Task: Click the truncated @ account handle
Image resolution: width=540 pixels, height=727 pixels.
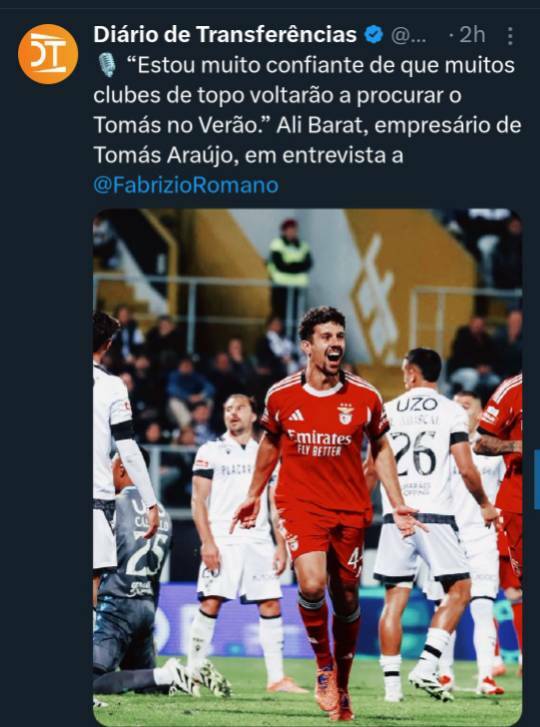Action: pos(408,35)
